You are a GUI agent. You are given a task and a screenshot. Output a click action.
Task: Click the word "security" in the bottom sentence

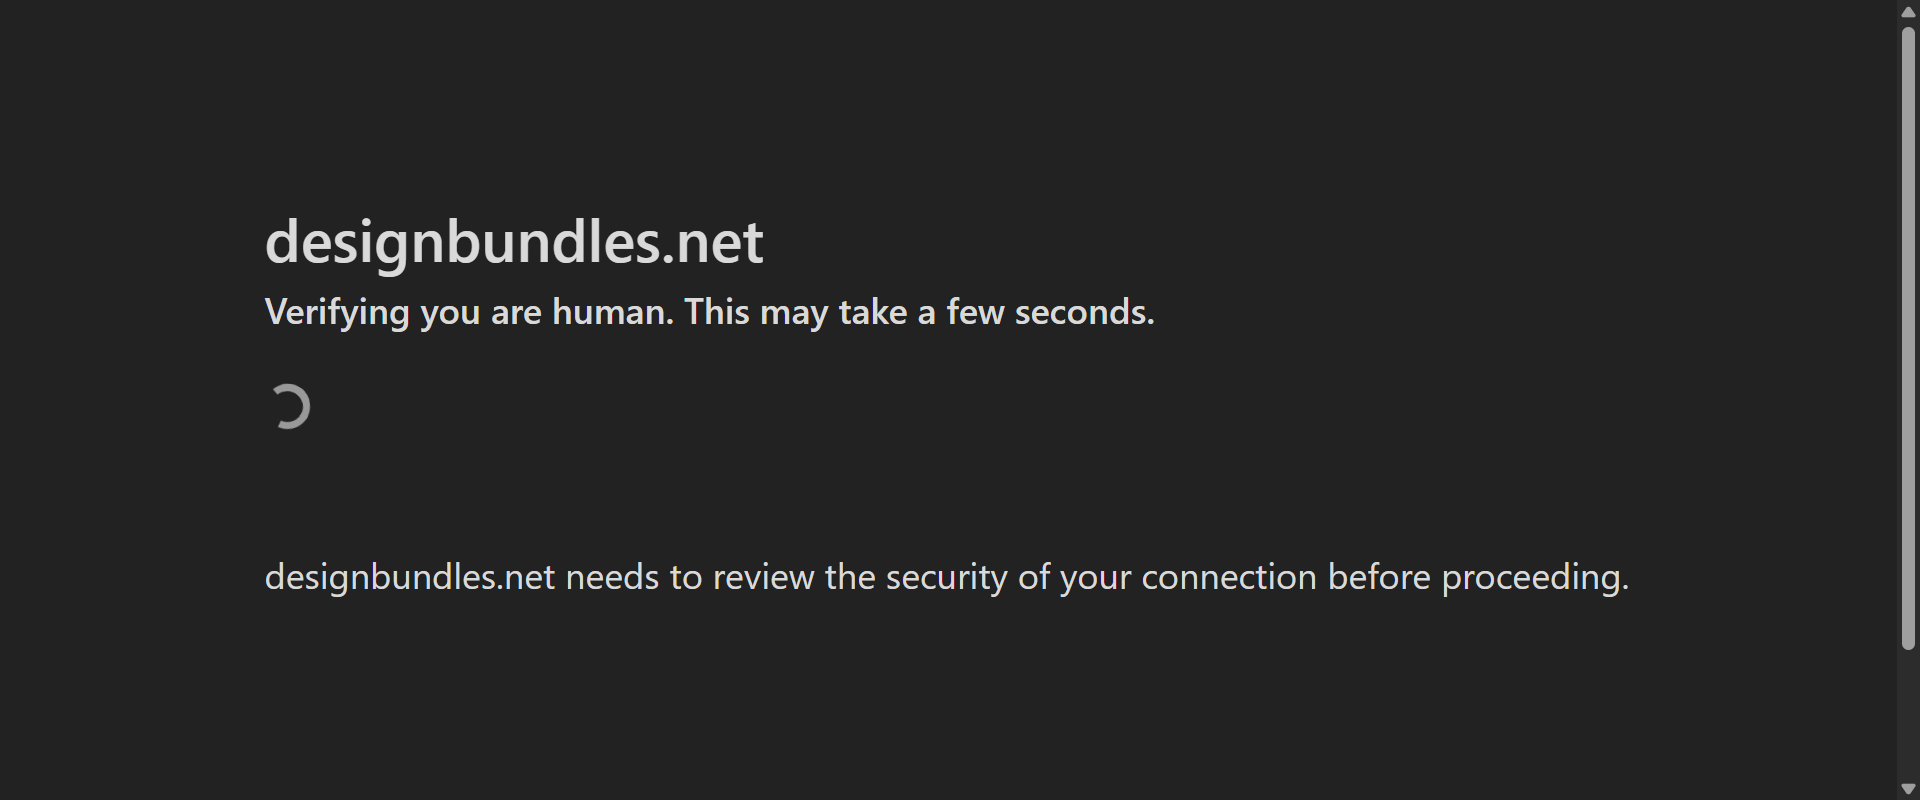point(946,578)
